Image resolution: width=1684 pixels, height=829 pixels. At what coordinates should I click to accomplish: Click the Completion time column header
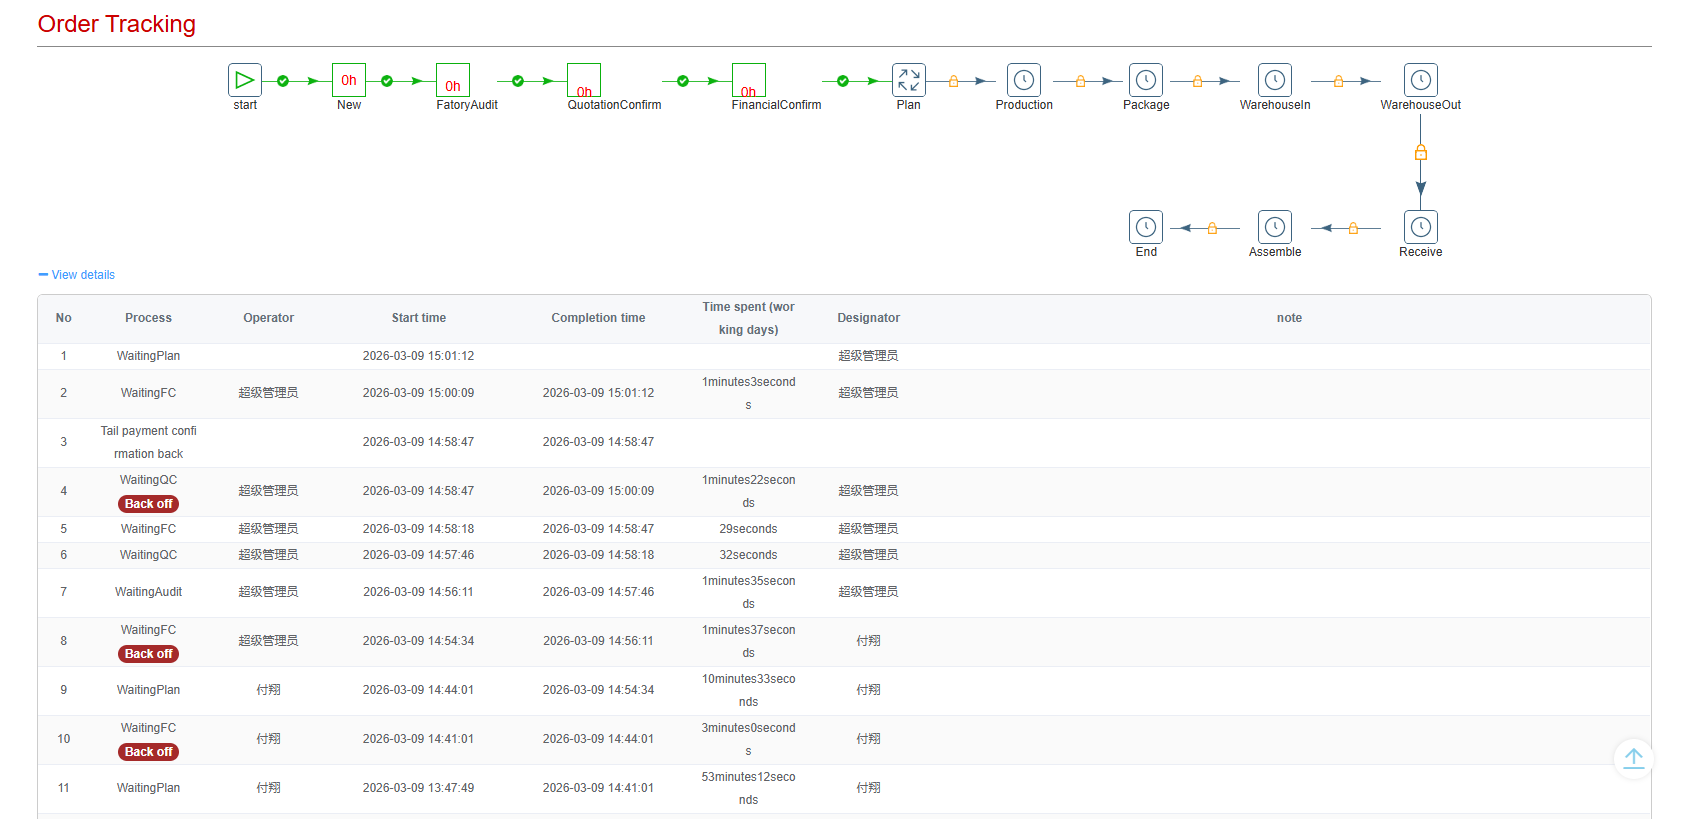pos(599,318)
